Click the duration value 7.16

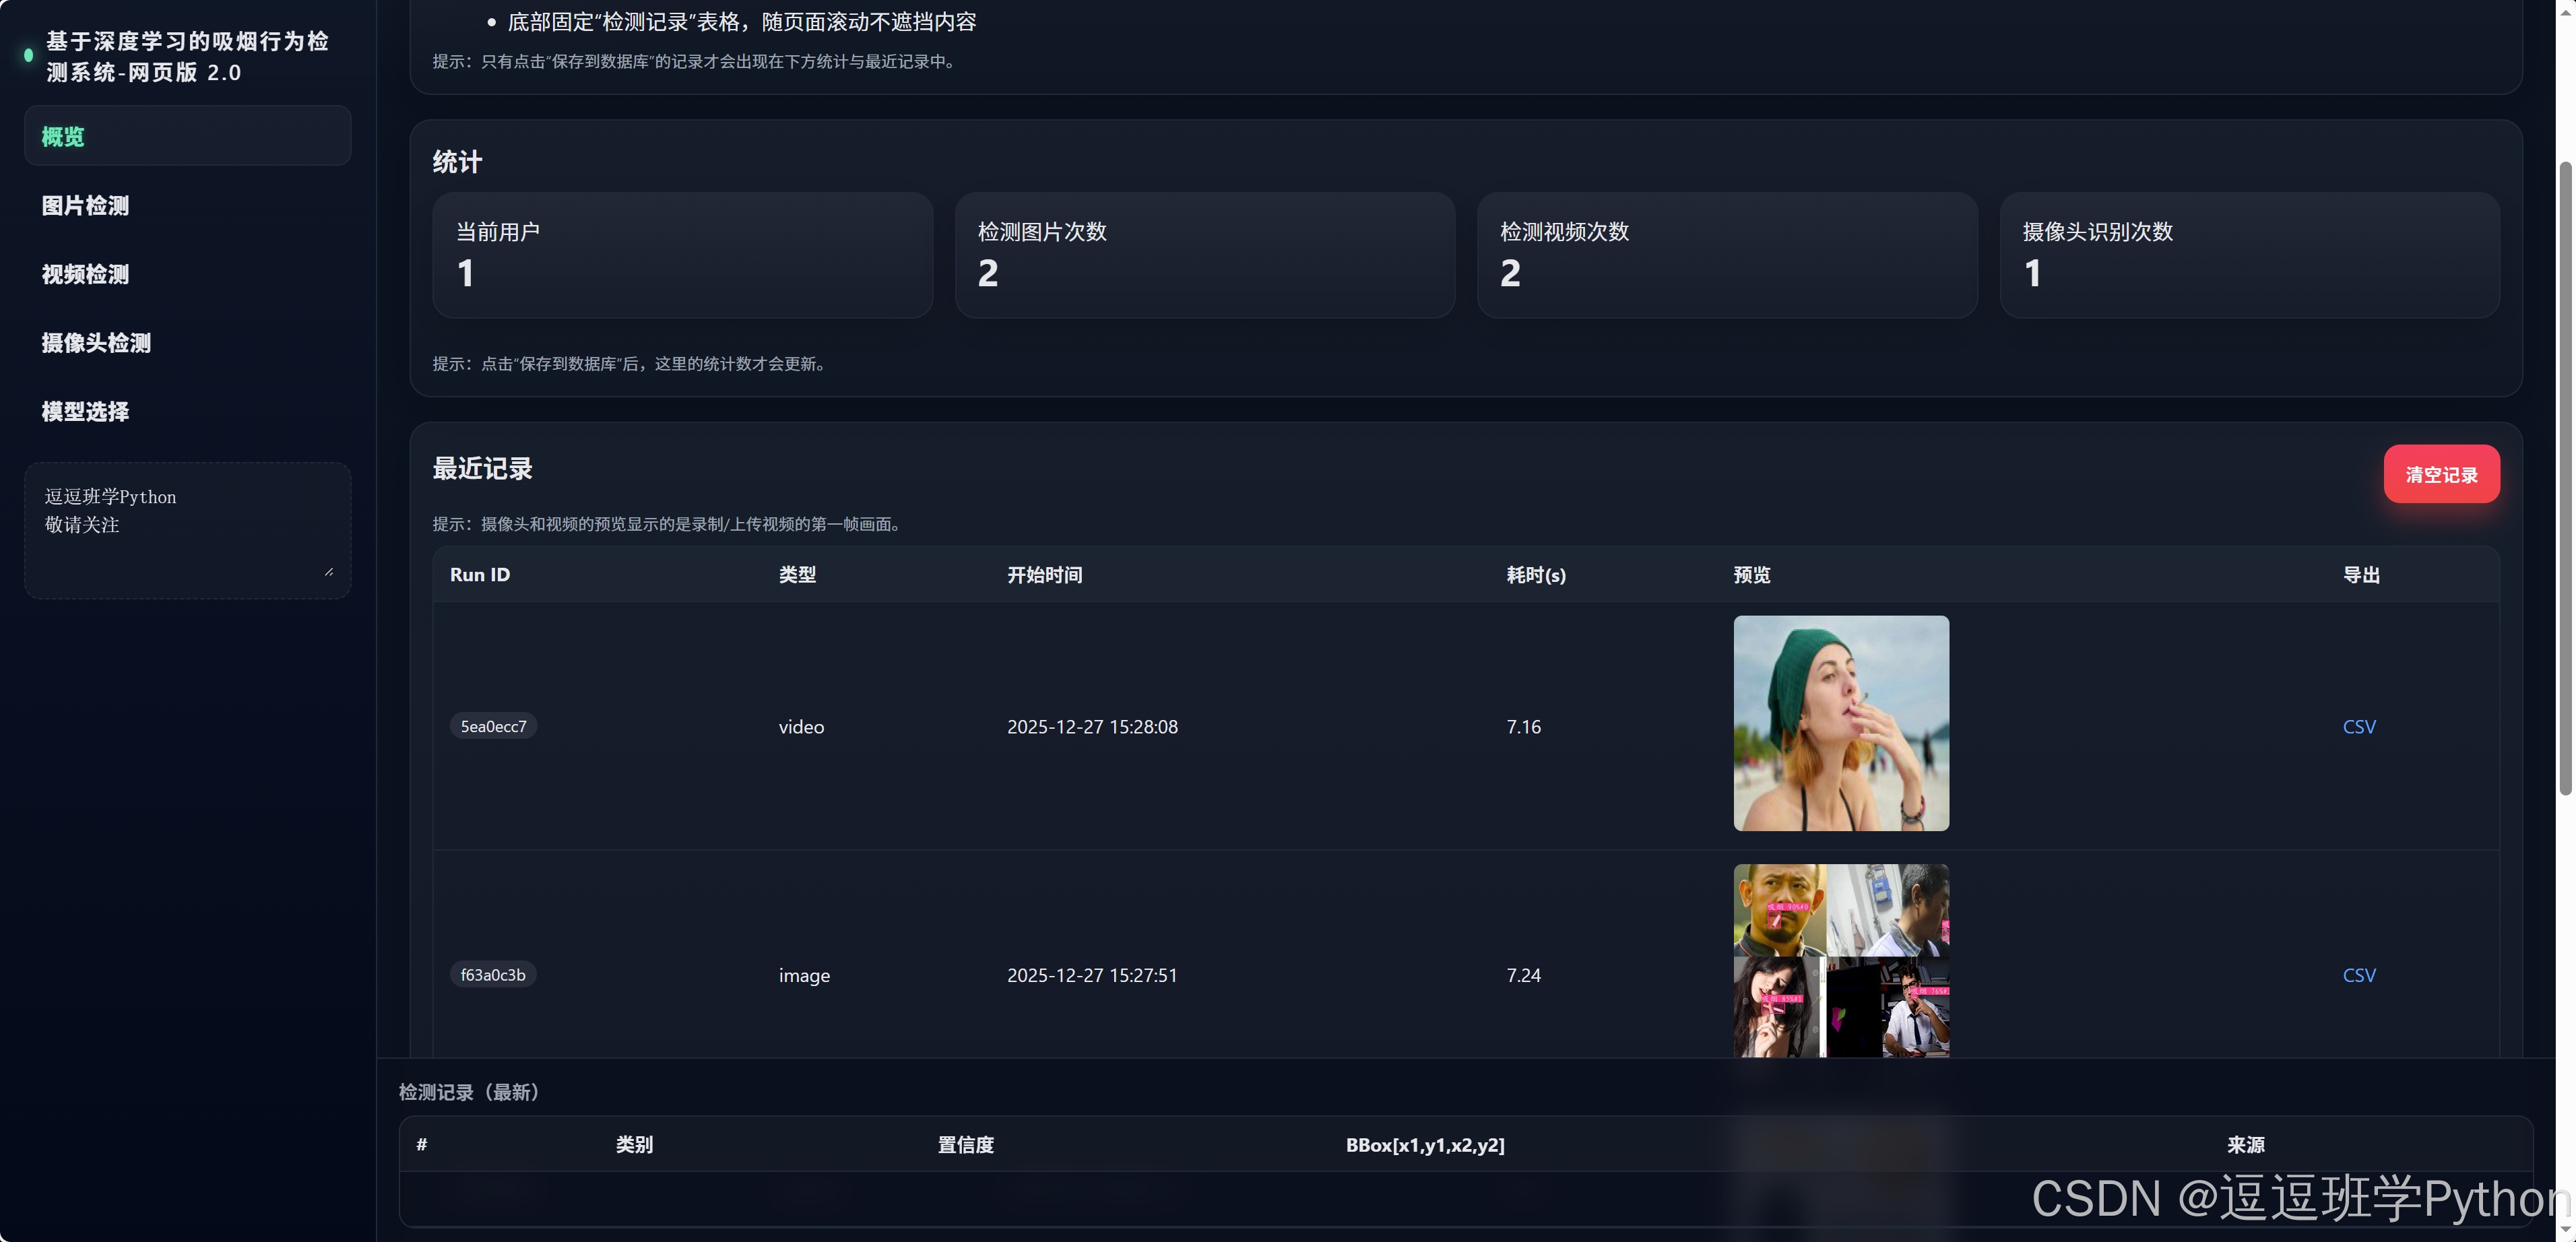(1523, 727)
